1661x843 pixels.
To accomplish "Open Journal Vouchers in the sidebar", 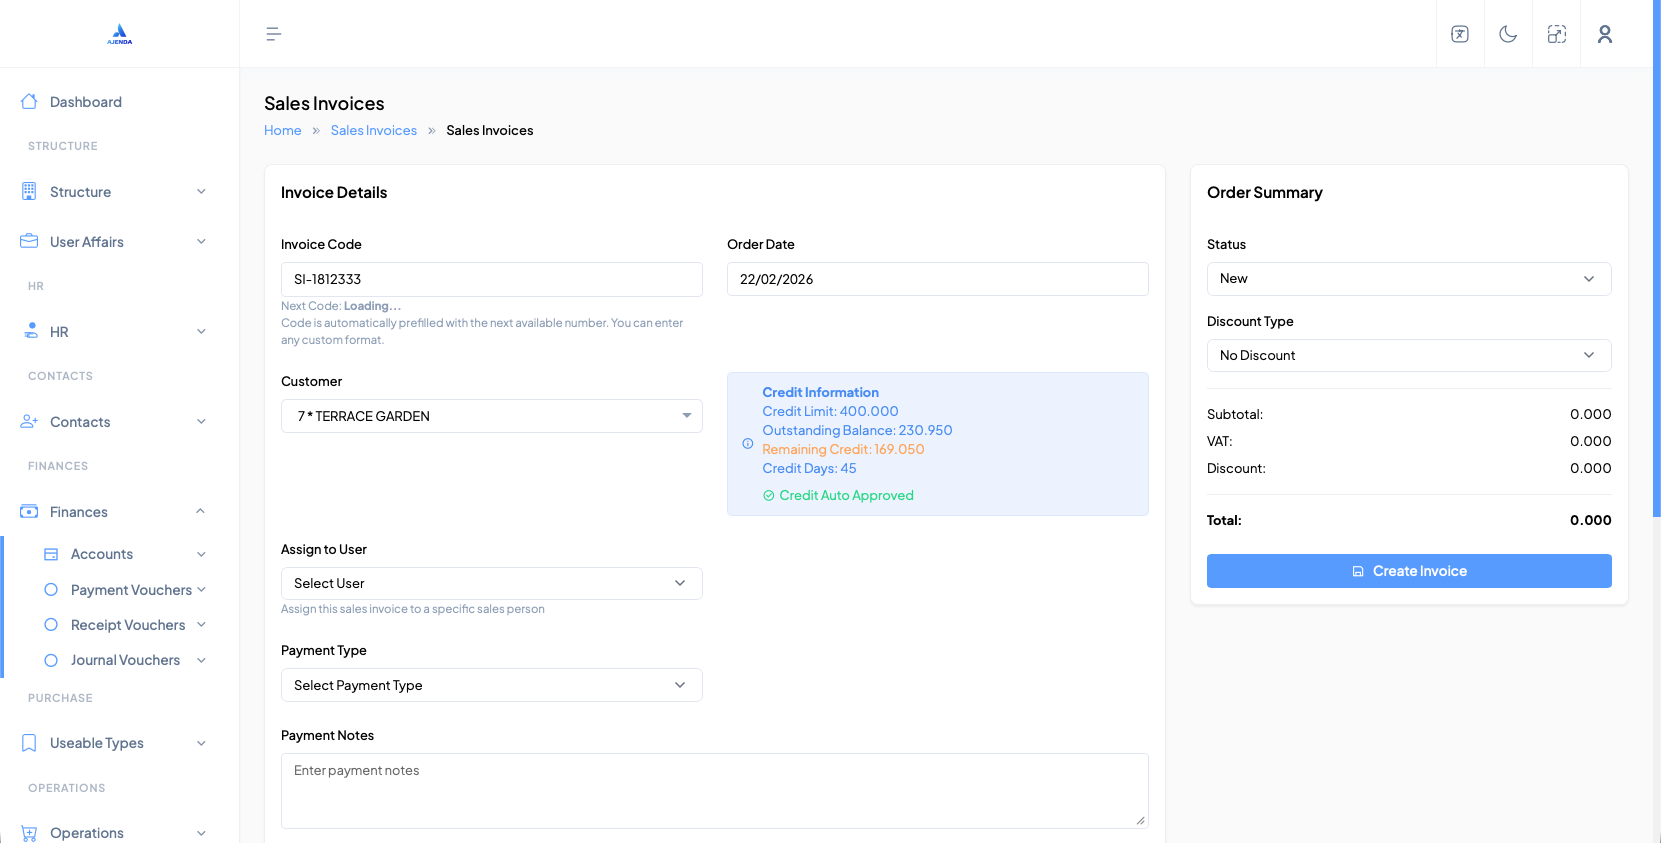I will [x=125, y=660].
